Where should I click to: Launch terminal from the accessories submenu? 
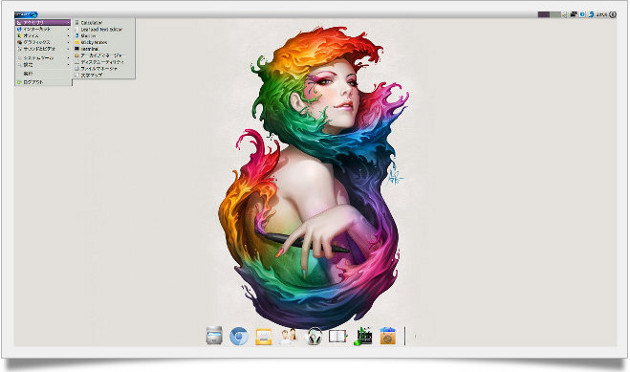(104, 49)
